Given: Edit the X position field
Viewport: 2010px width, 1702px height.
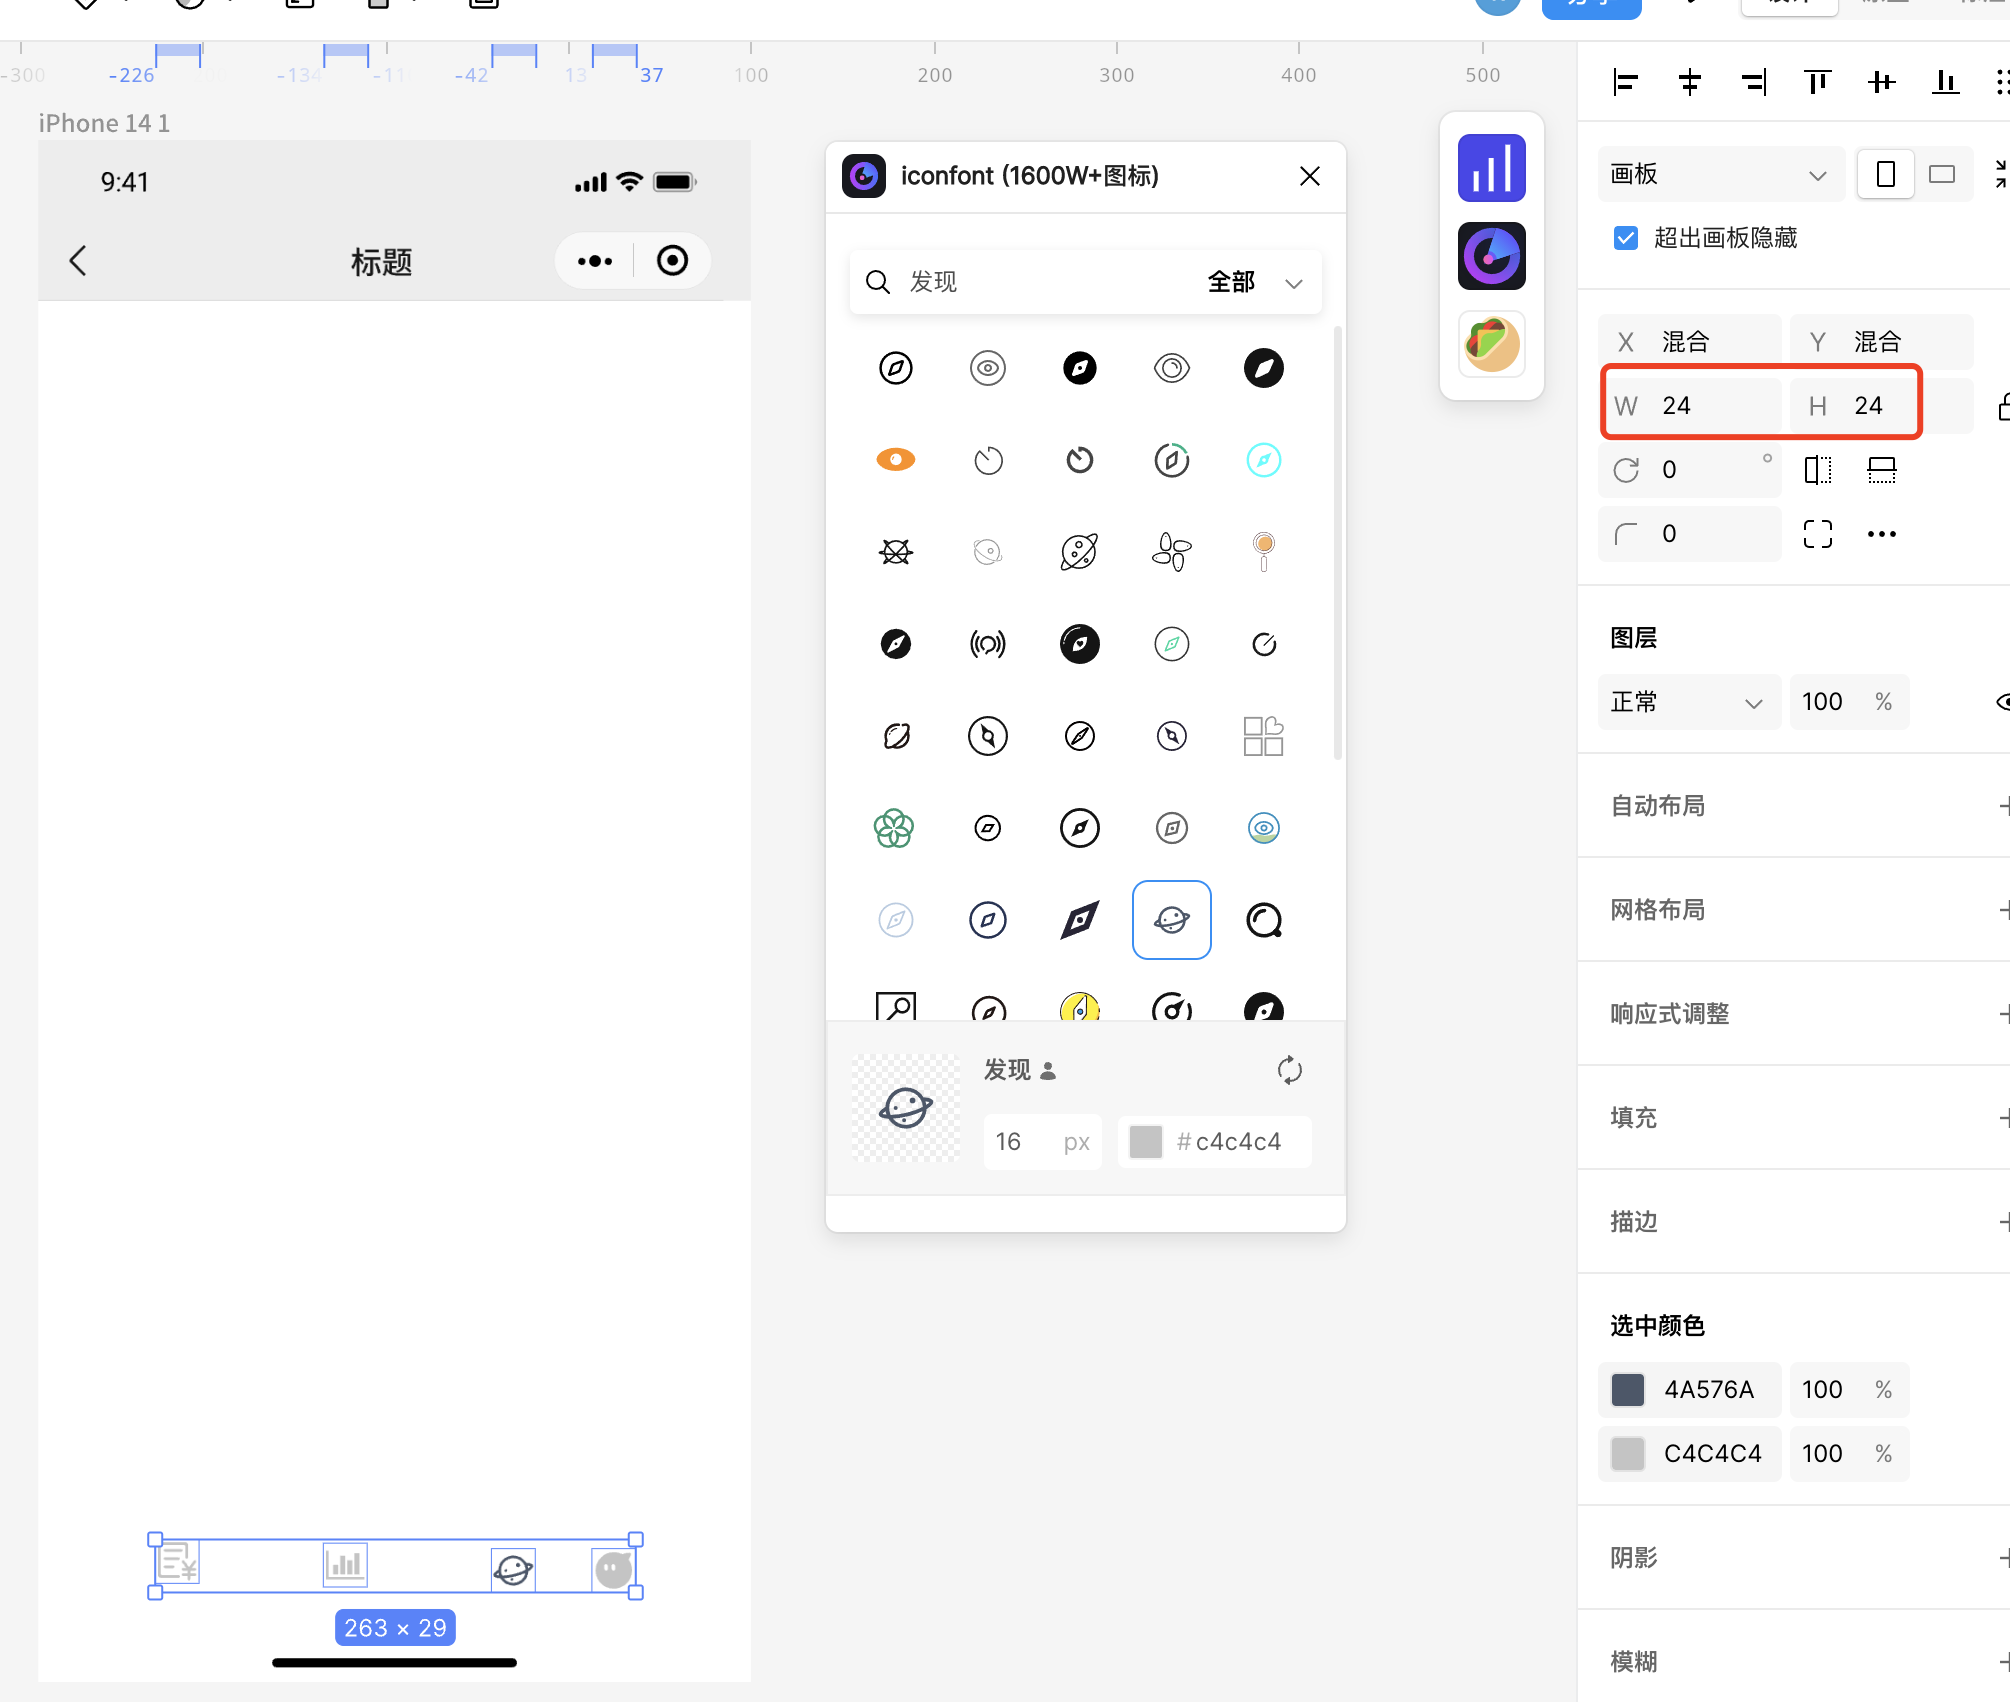Looking at the screenshot, I should (x=1690, y=342).
